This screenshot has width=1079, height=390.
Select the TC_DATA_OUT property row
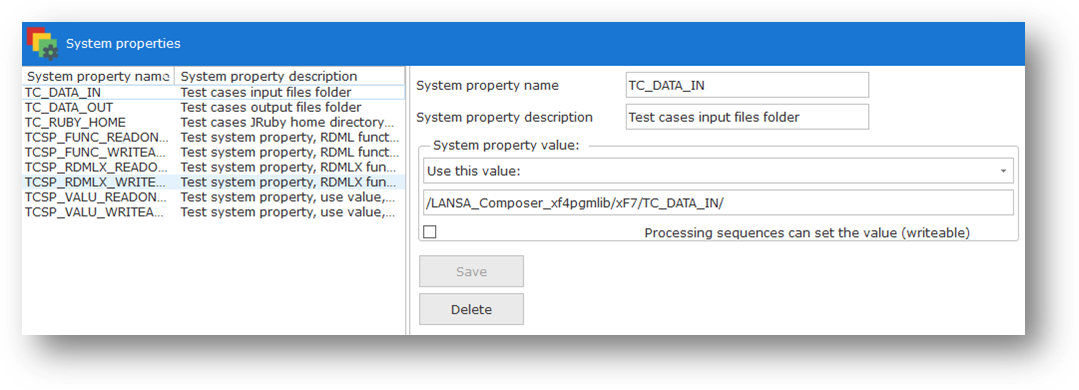point(213,107)
